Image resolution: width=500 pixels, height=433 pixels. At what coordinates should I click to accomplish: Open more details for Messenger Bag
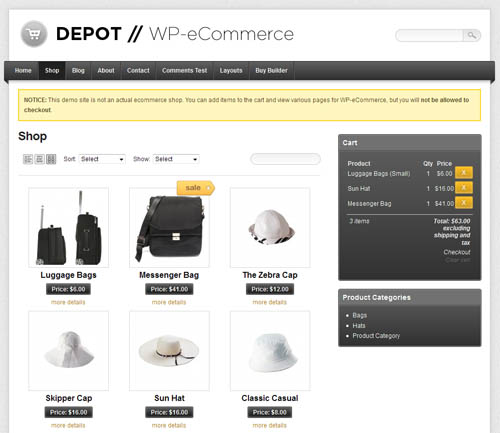[169, 302]
